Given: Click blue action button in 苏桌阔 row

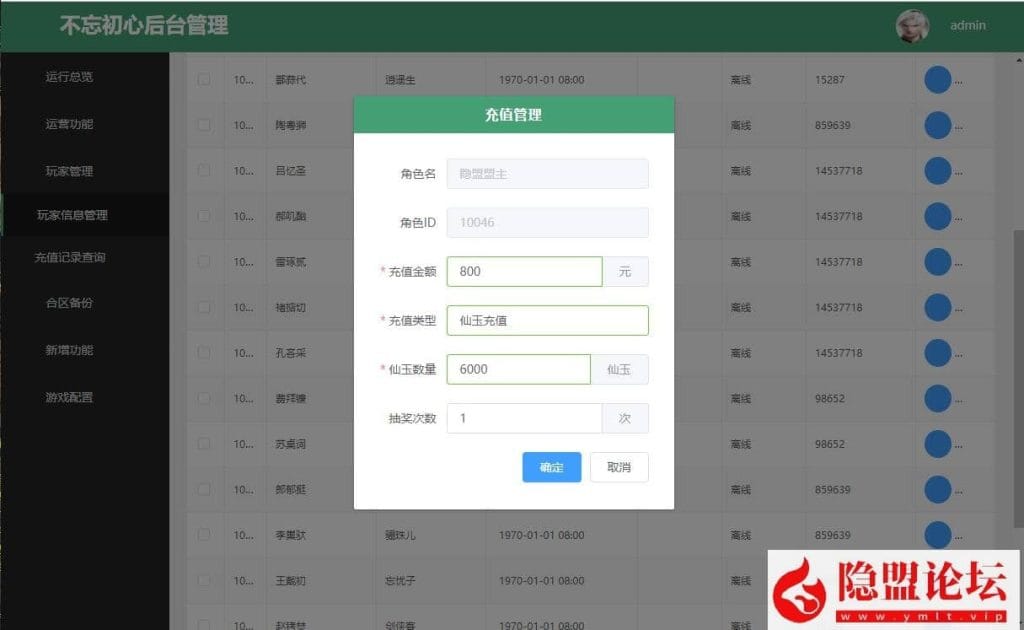Looking at the screenshot, I should pyautogui.click(x=937, y=444).
